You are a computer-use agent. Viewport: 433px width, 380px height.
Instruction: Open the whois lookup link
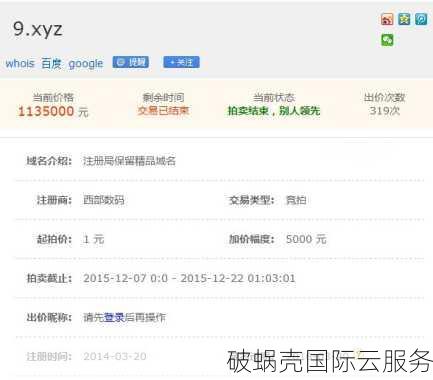[x=20, y=63]
